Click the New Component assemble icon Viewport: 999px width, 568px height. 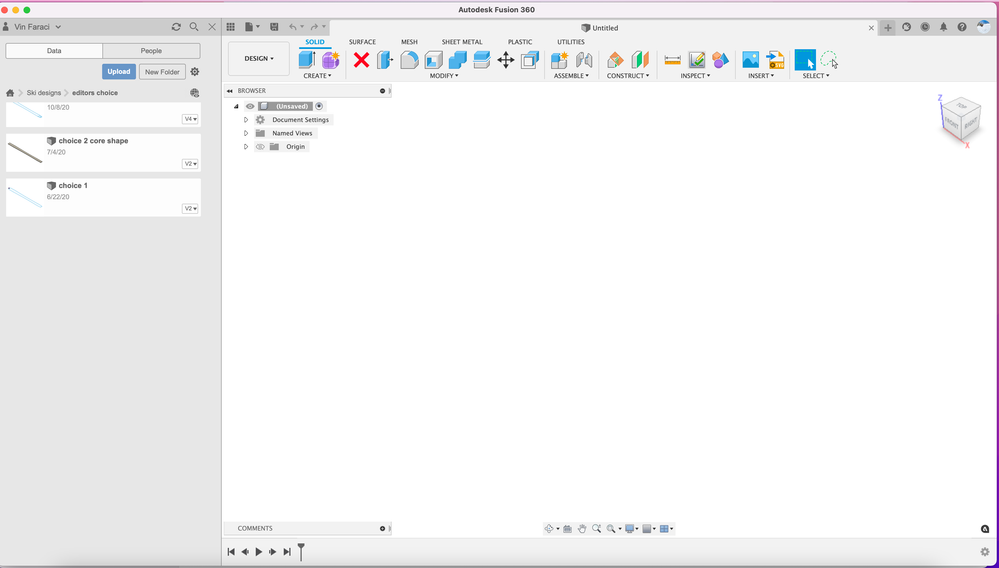(x=559, y=60)
